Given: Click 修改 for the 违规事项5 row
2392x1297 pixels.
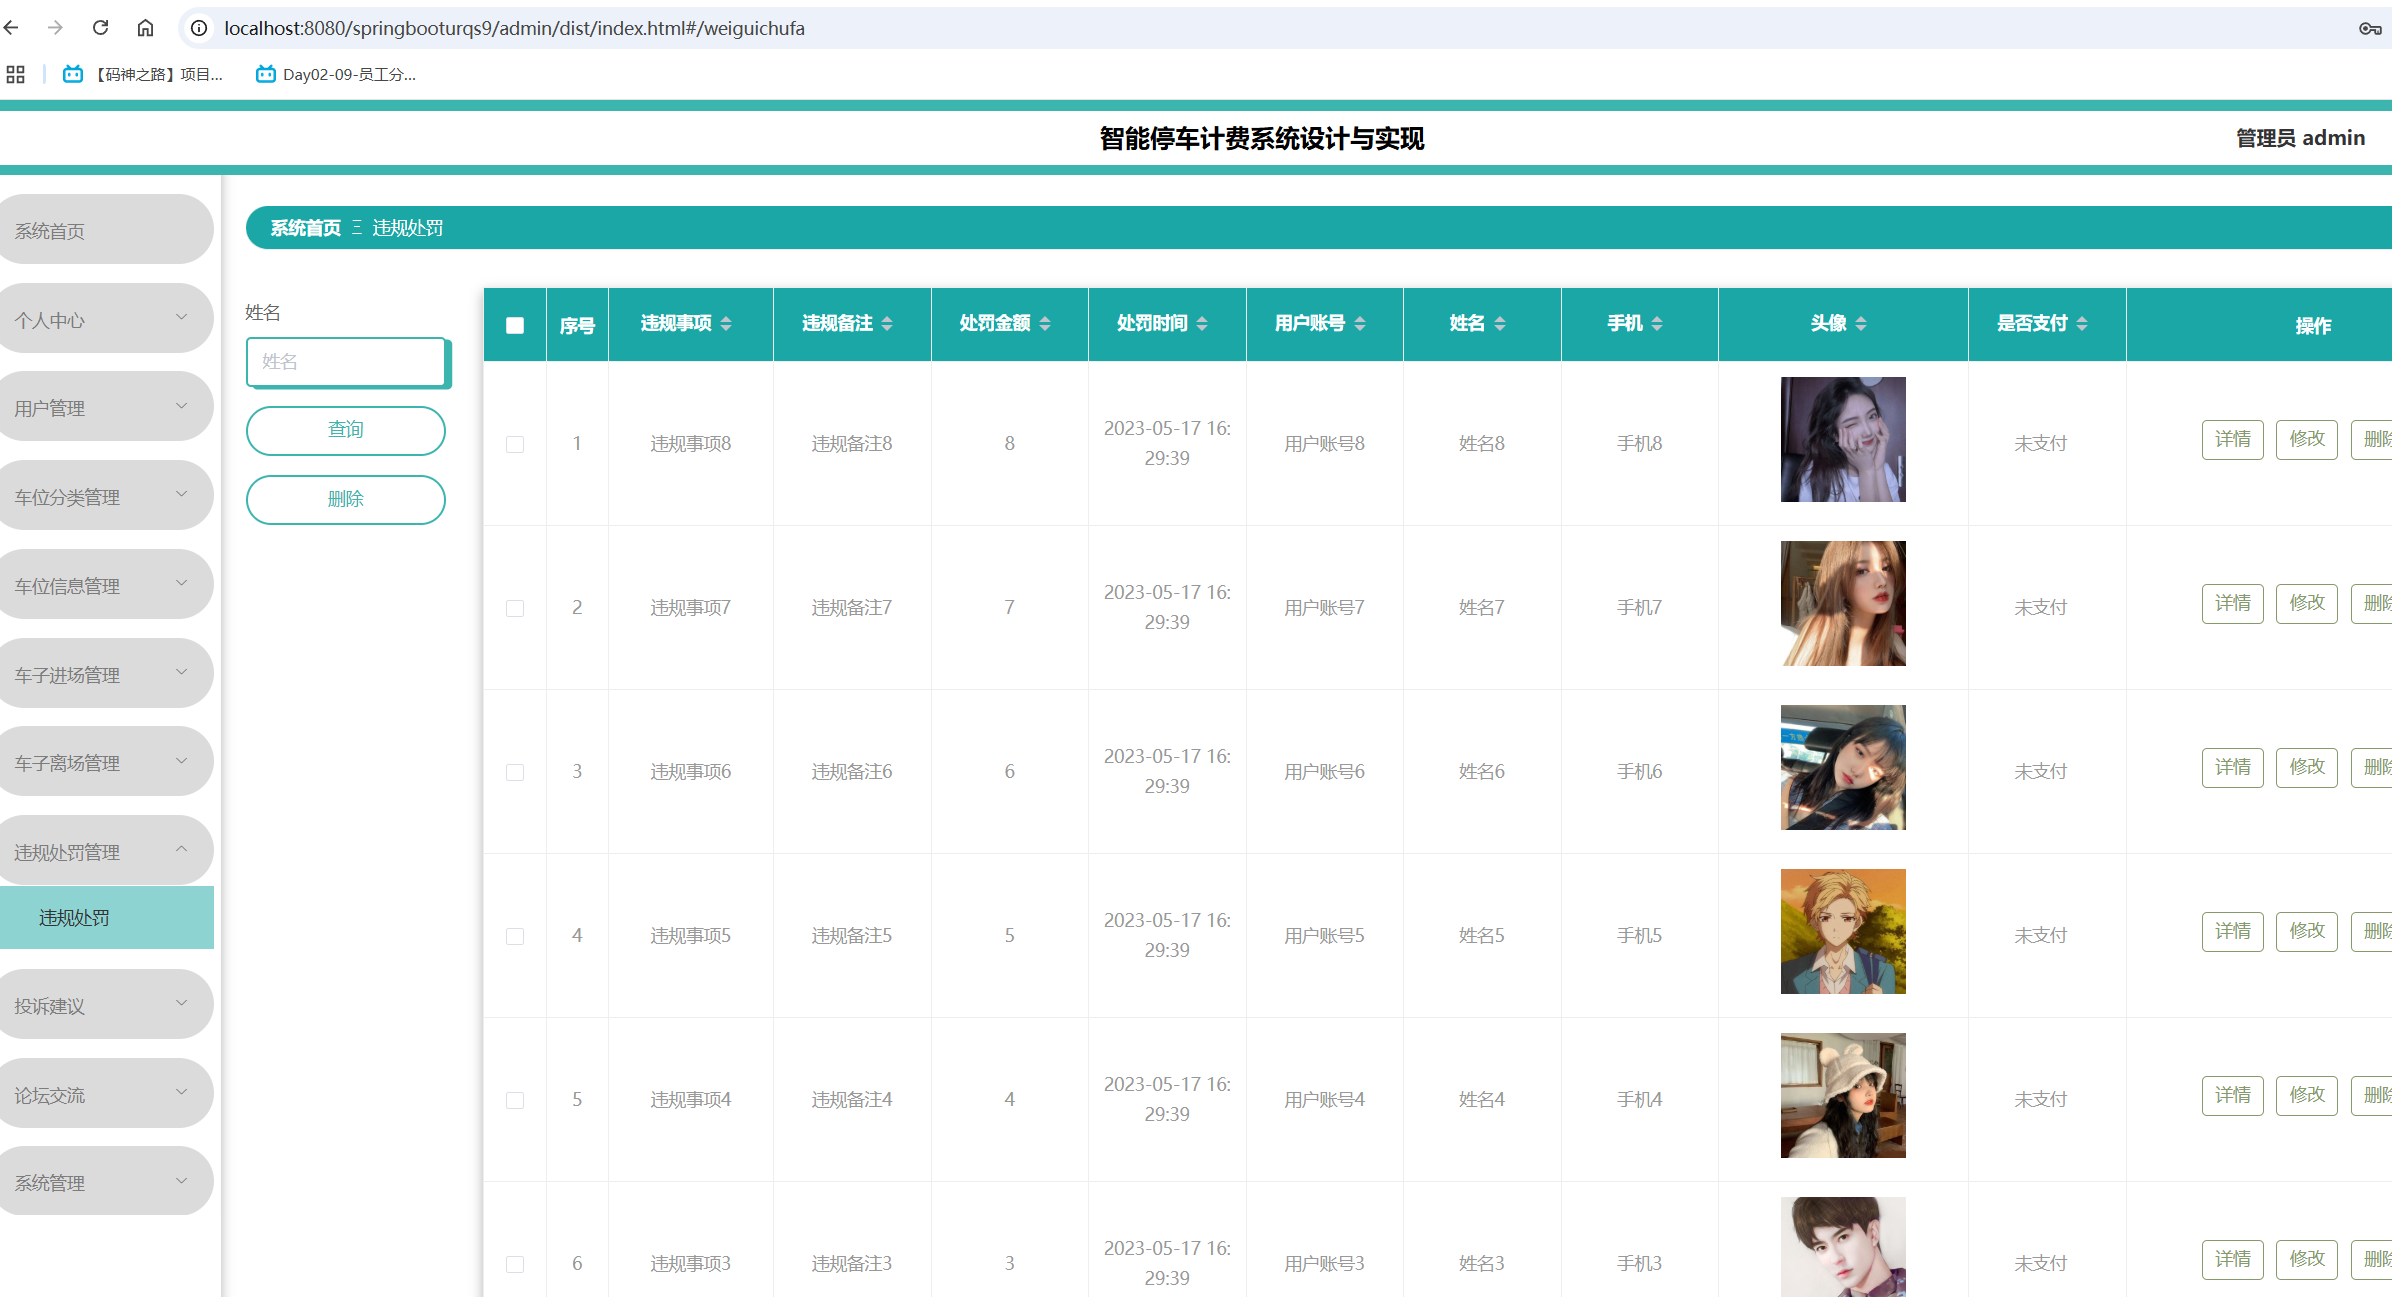Looking at the screenshot, I should 2307,931.
